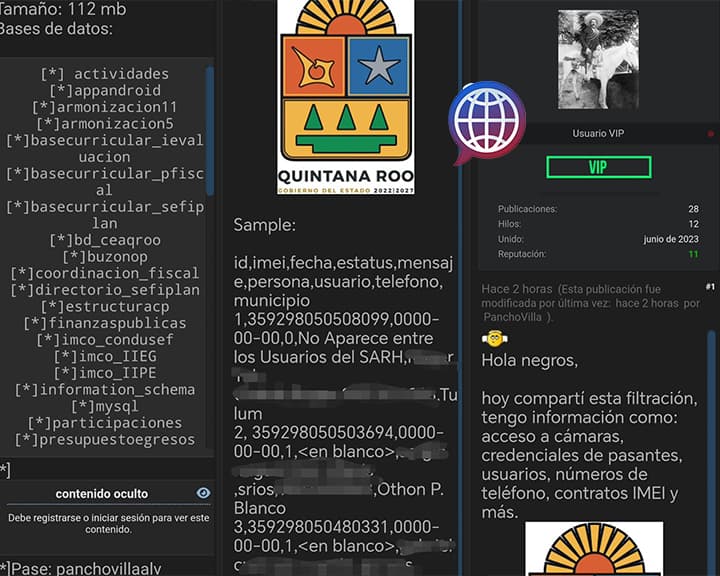Click the Hilos count 12
This screenshot has height=576, width=720.
click(693, 224)
